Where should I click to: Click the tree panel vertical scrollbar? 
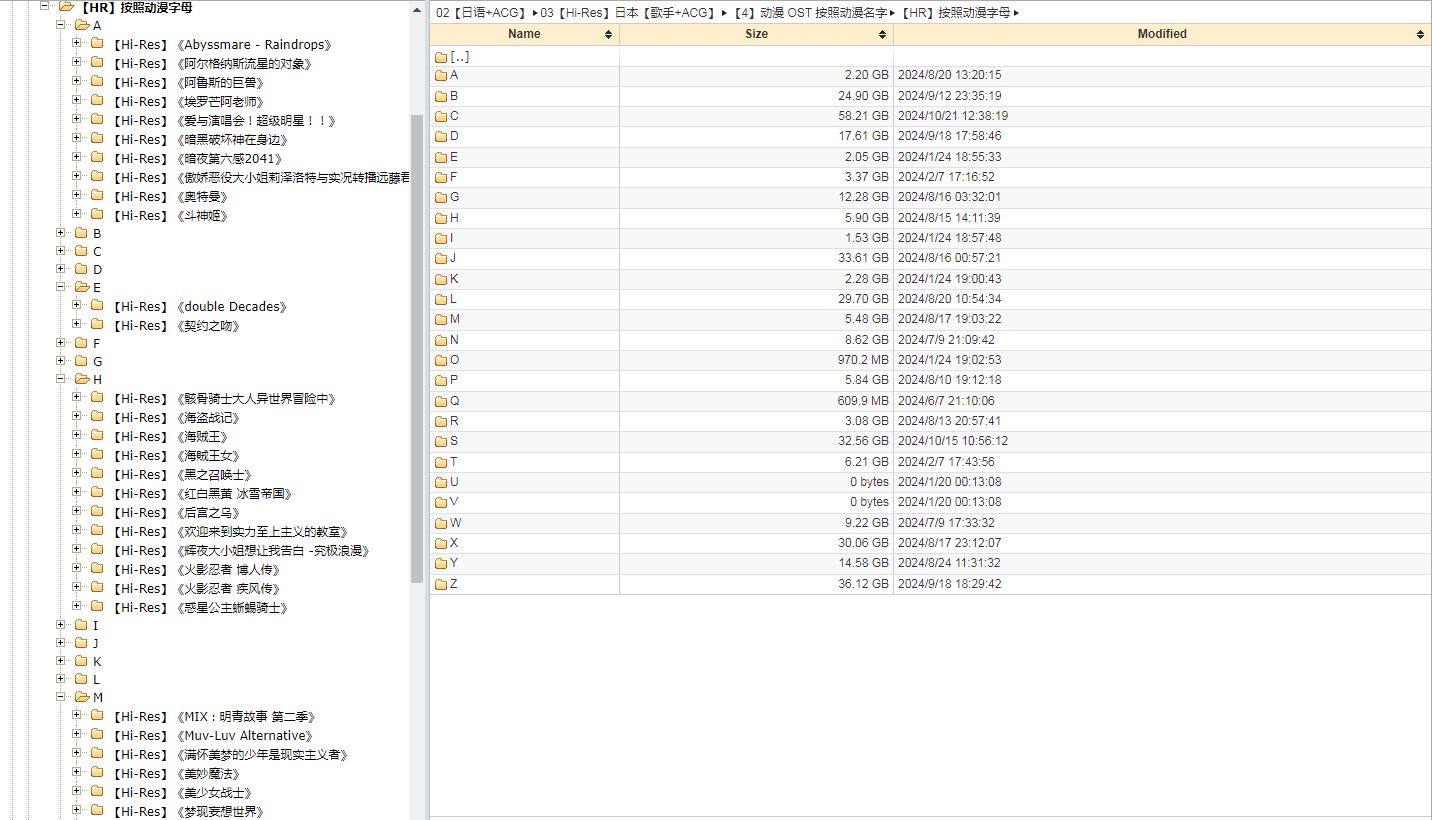tap(417, 350)
